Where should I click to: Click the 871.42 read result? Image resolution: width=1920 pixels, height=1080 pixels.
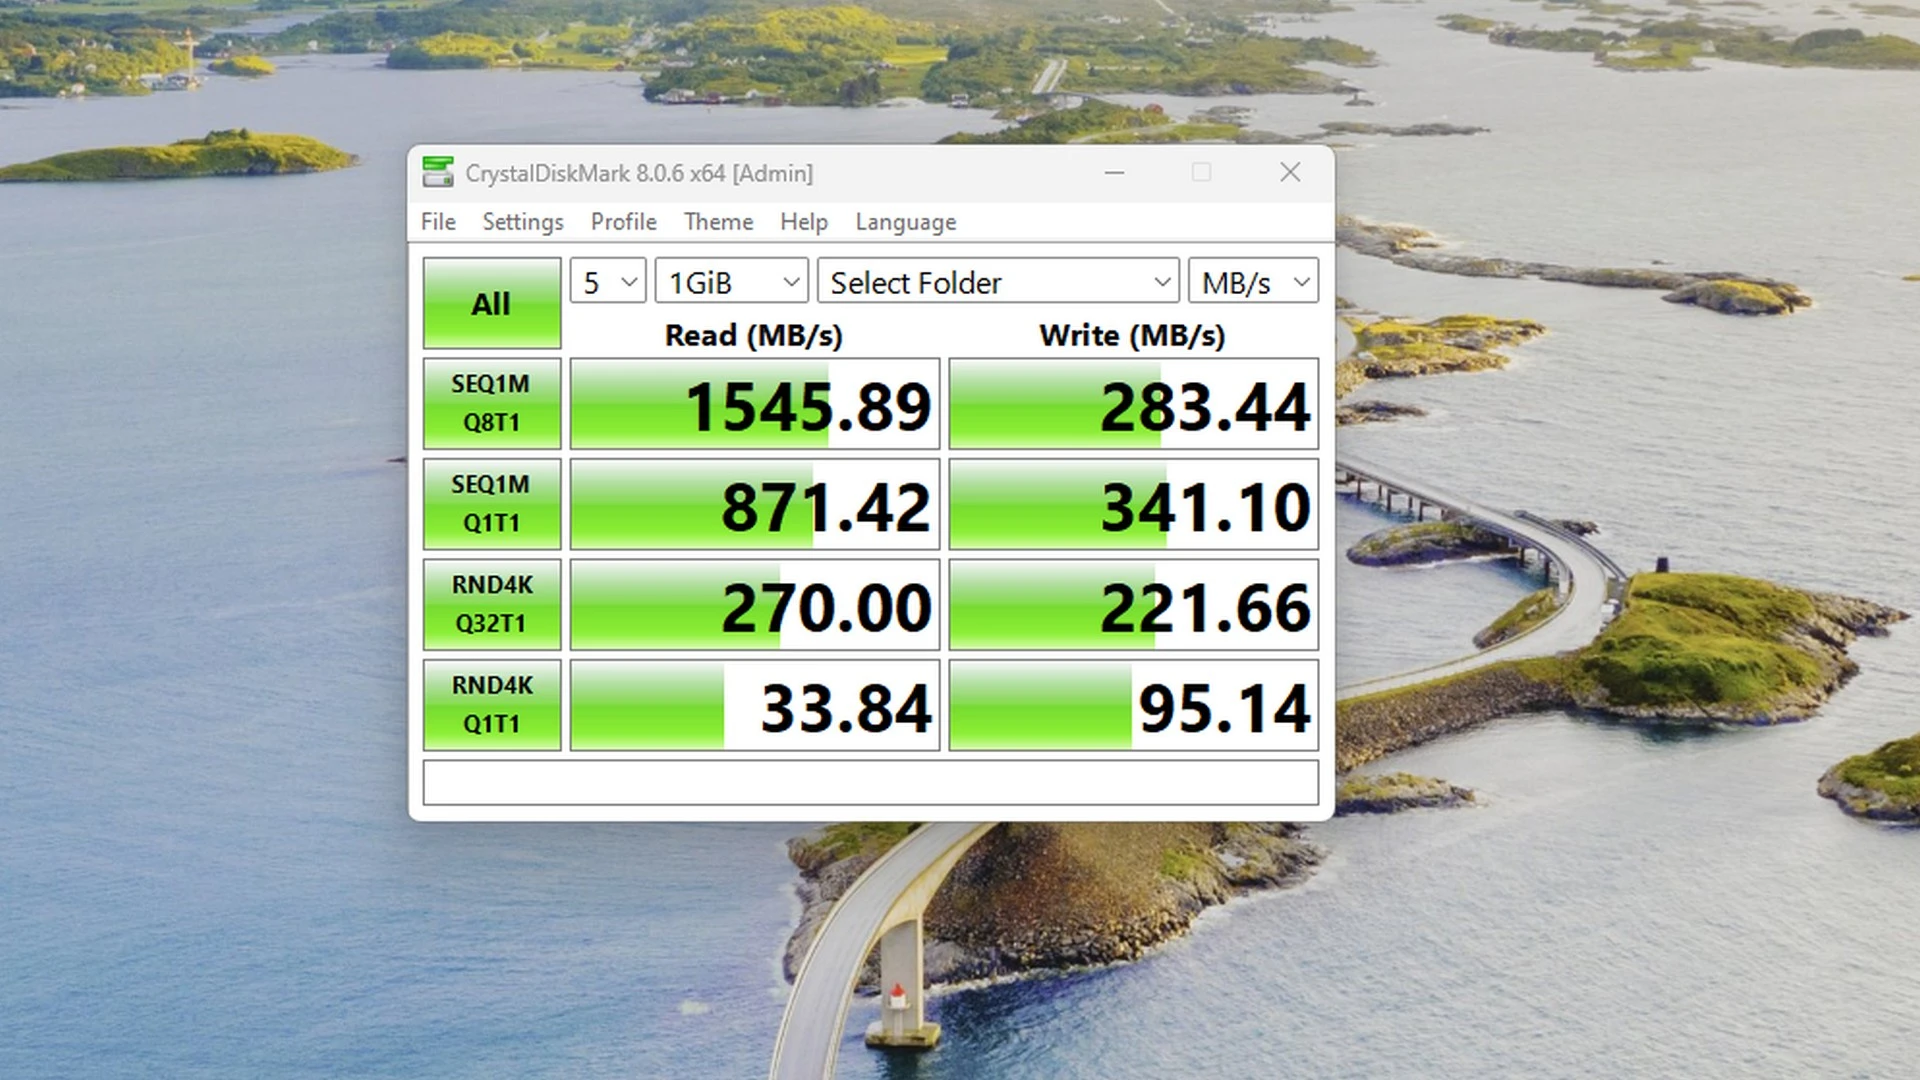[x=755, y=504]
